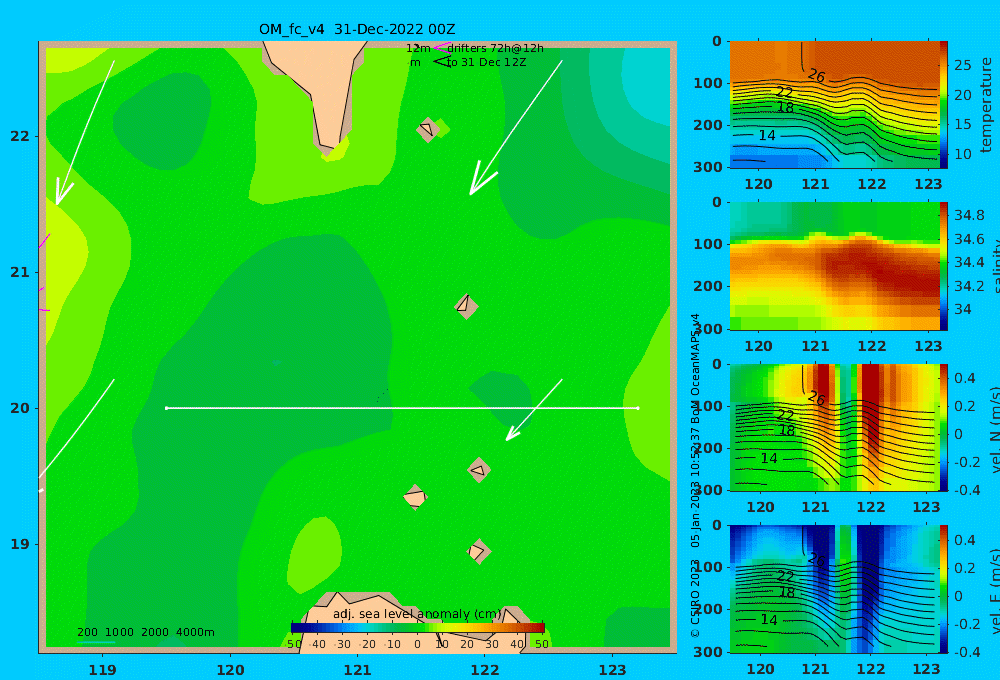Click the -0.4 tick on vel. N colorbar
Screen dimensions: 1000x680
967,490
